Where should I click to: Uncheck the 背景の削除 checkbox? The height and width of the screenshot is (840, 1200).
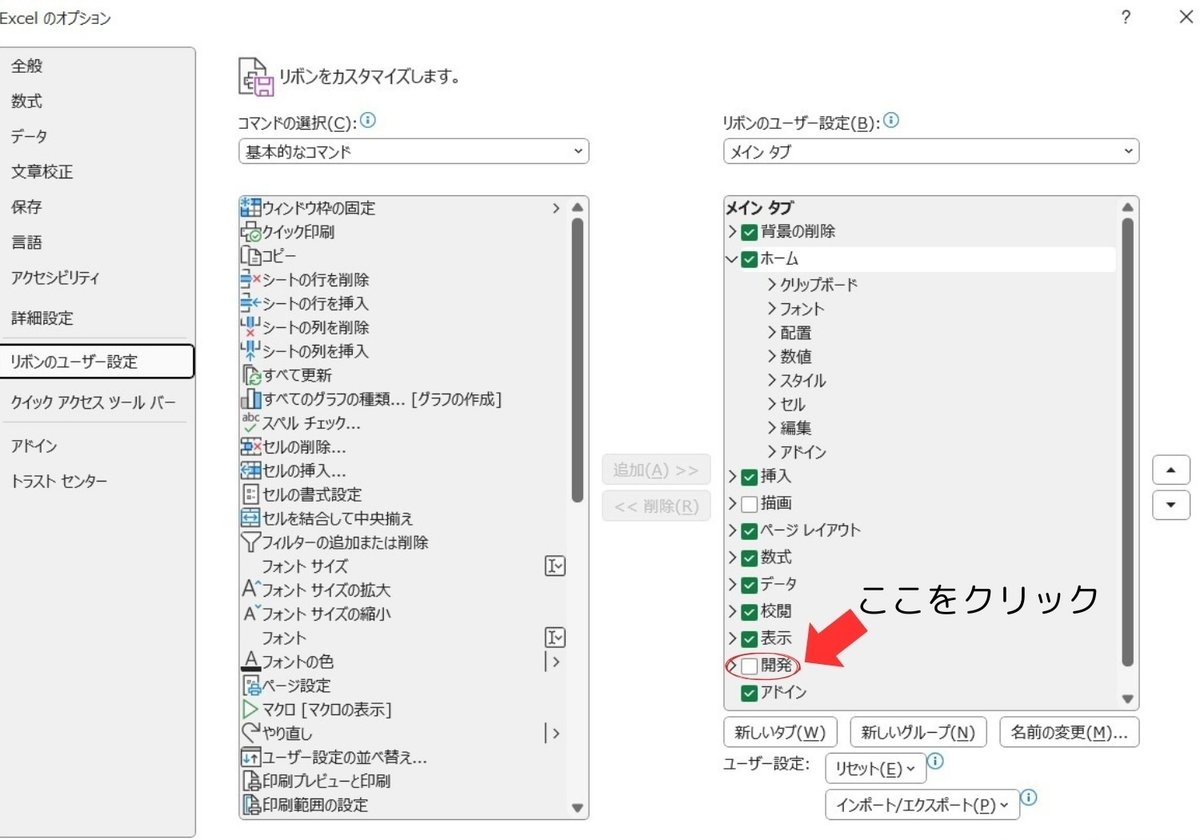(749, 232)
